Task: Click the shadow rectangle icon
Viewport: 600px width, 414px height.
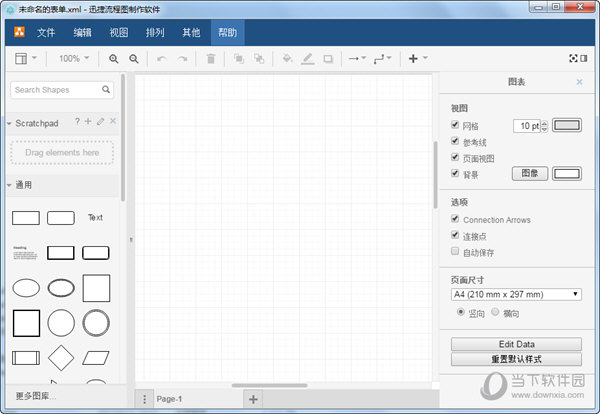Action: tap(328, 59)
